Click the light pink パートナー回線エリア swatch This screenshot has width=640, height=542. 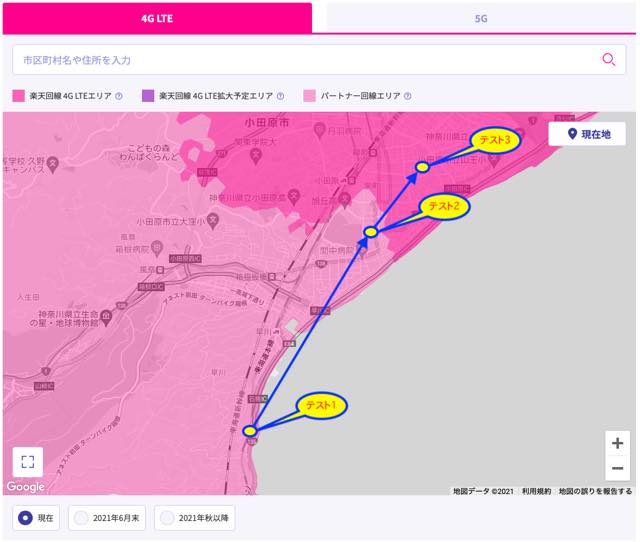pyautogui.click(x=309, y=96)
